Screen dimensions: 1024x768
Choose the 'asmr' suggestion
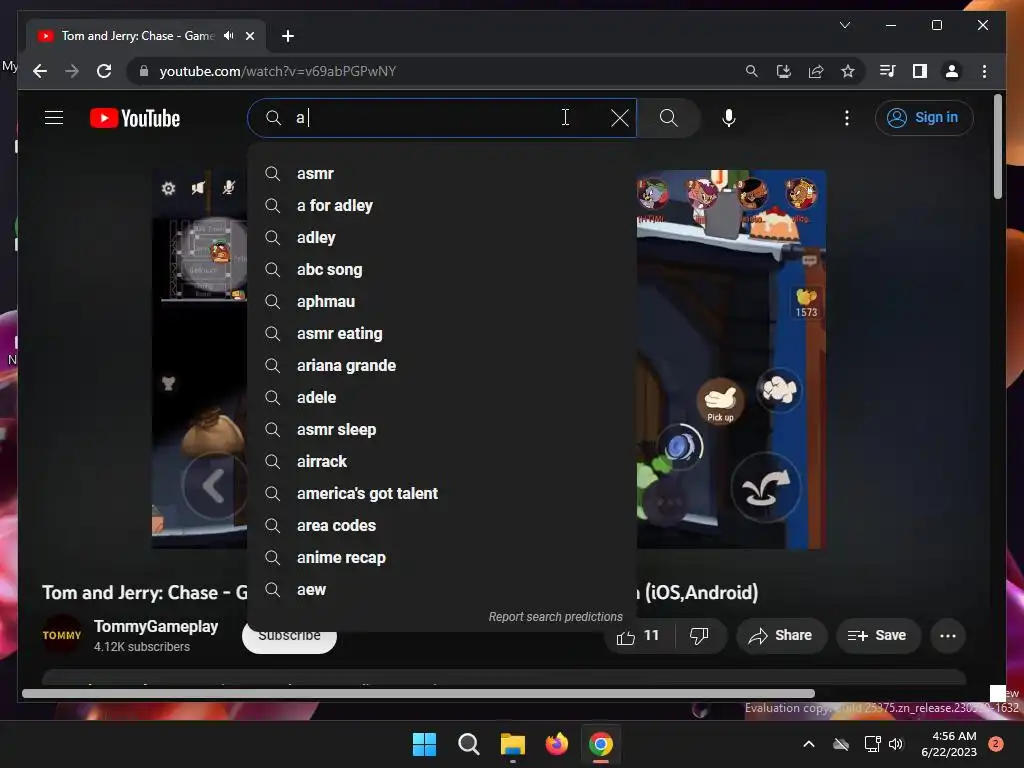coord(441,174)
